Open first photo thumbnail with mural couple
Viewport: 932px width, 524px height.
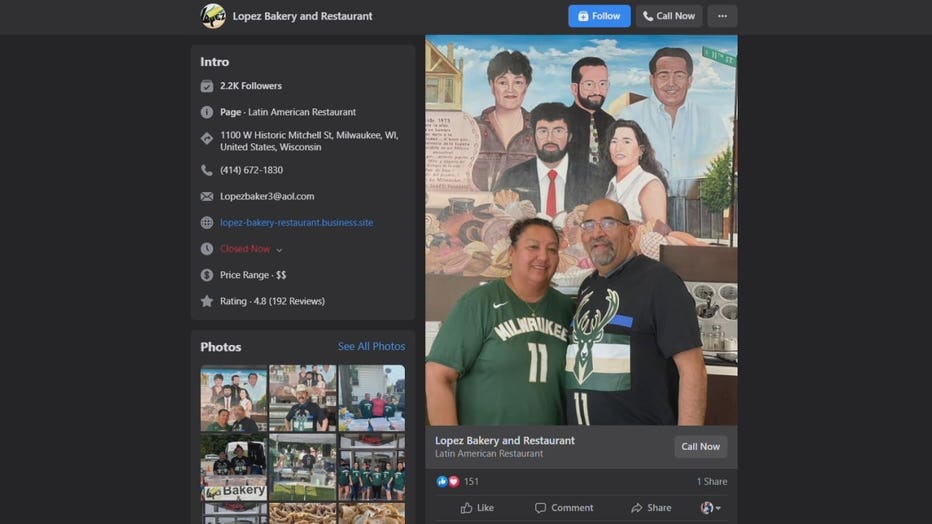pyautogui.click(x=234, y=398)
